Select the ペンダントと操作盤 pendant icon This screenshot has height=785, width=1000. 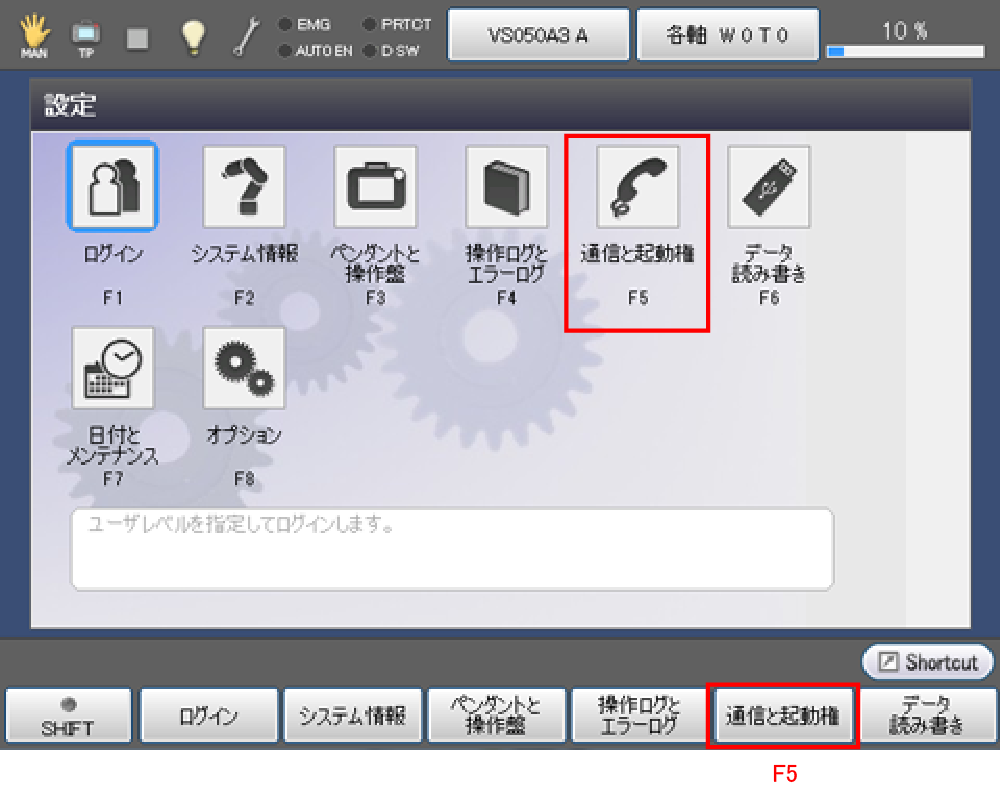click(375, 186)
